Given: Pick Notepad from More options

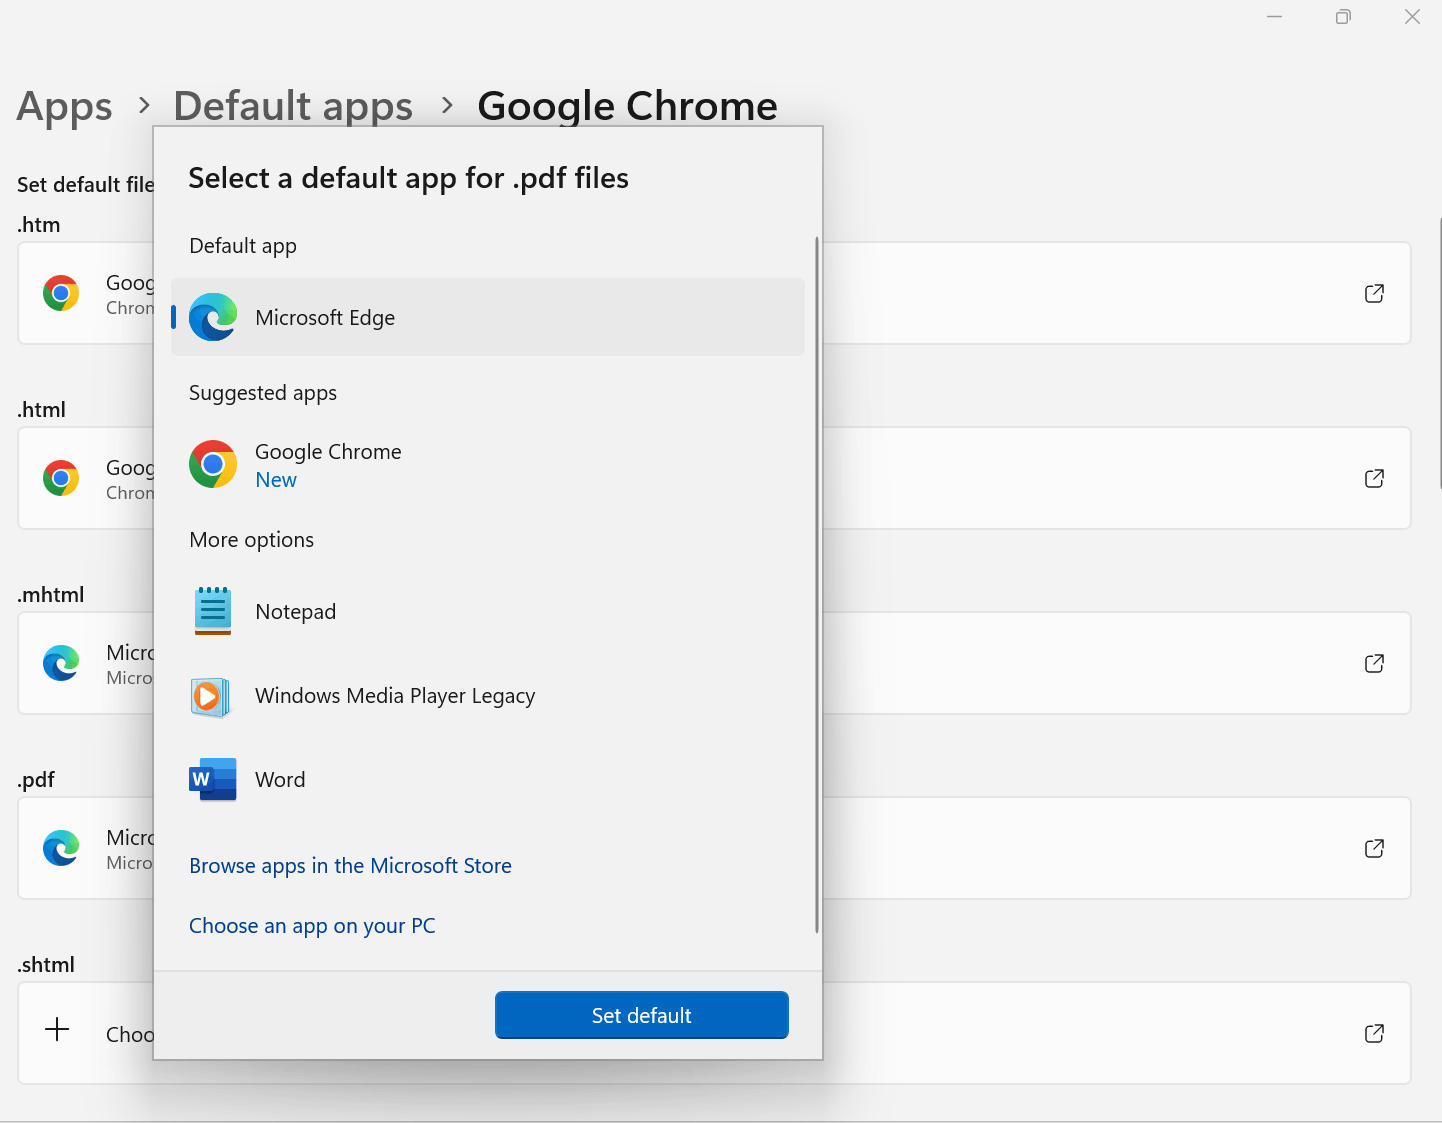Looking at the screenshot, I should tap(488, 611).
